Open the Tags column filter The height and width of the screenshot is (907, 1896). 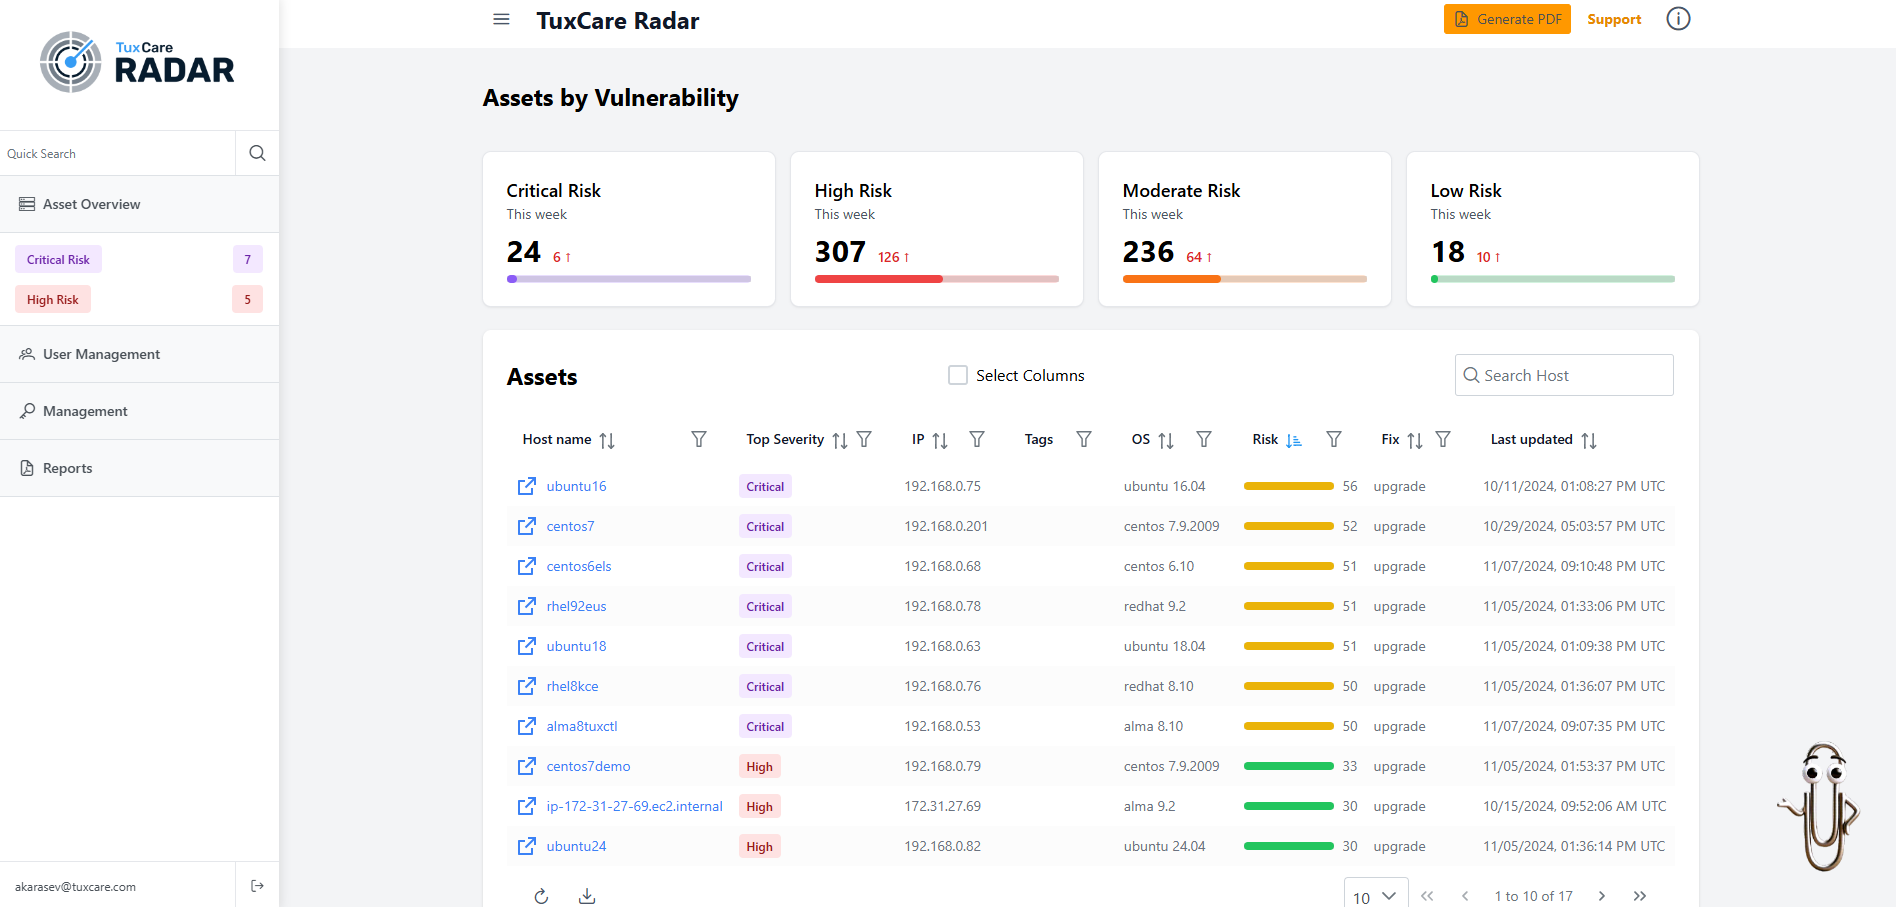point(1083,439)
